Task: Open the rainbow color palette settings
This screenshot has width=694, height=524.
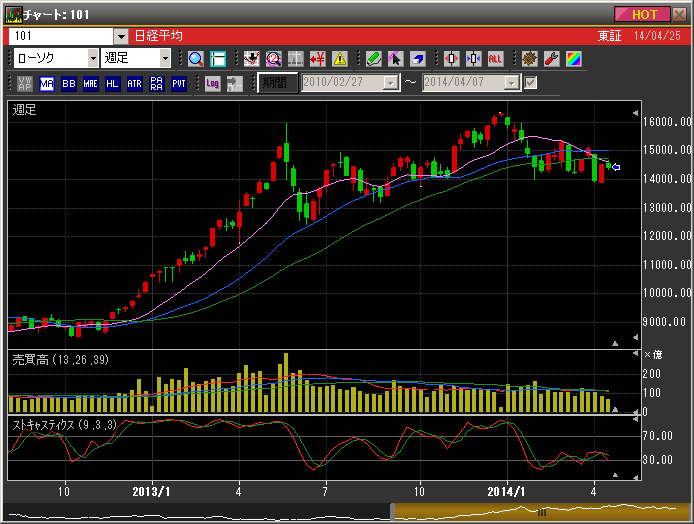Action: click(572, 58)
